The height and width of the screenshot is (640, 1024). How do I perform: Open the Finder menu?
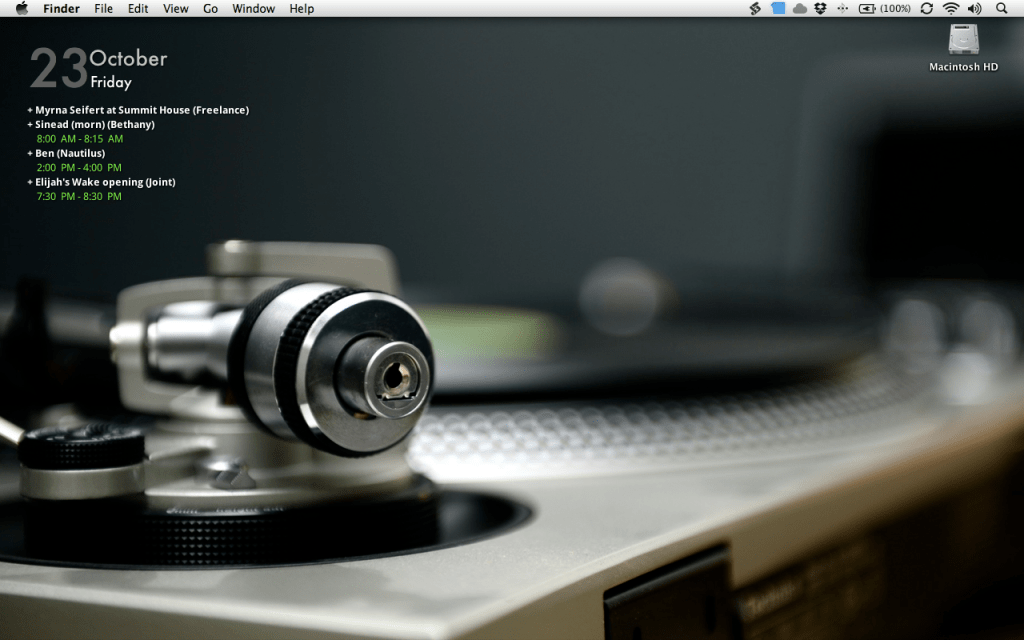[x=61, y=8]
